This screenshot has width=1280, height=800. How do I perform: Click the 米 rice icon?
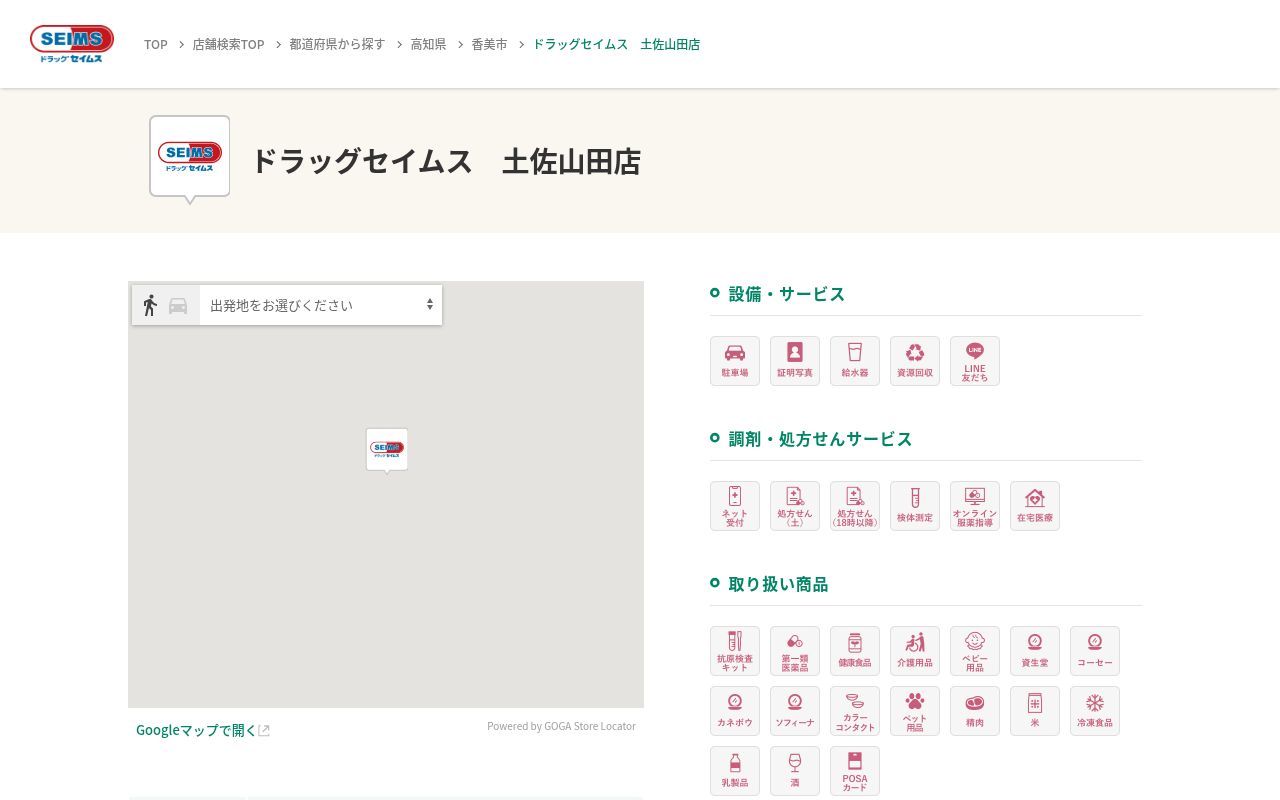[1035, 711]
